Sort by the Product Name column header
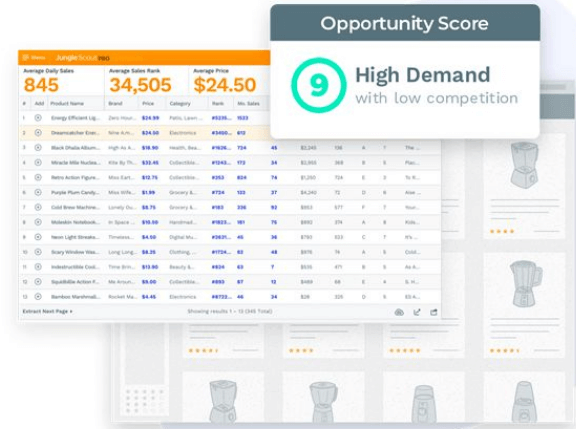The image size is (576, 429). point(67,104)
